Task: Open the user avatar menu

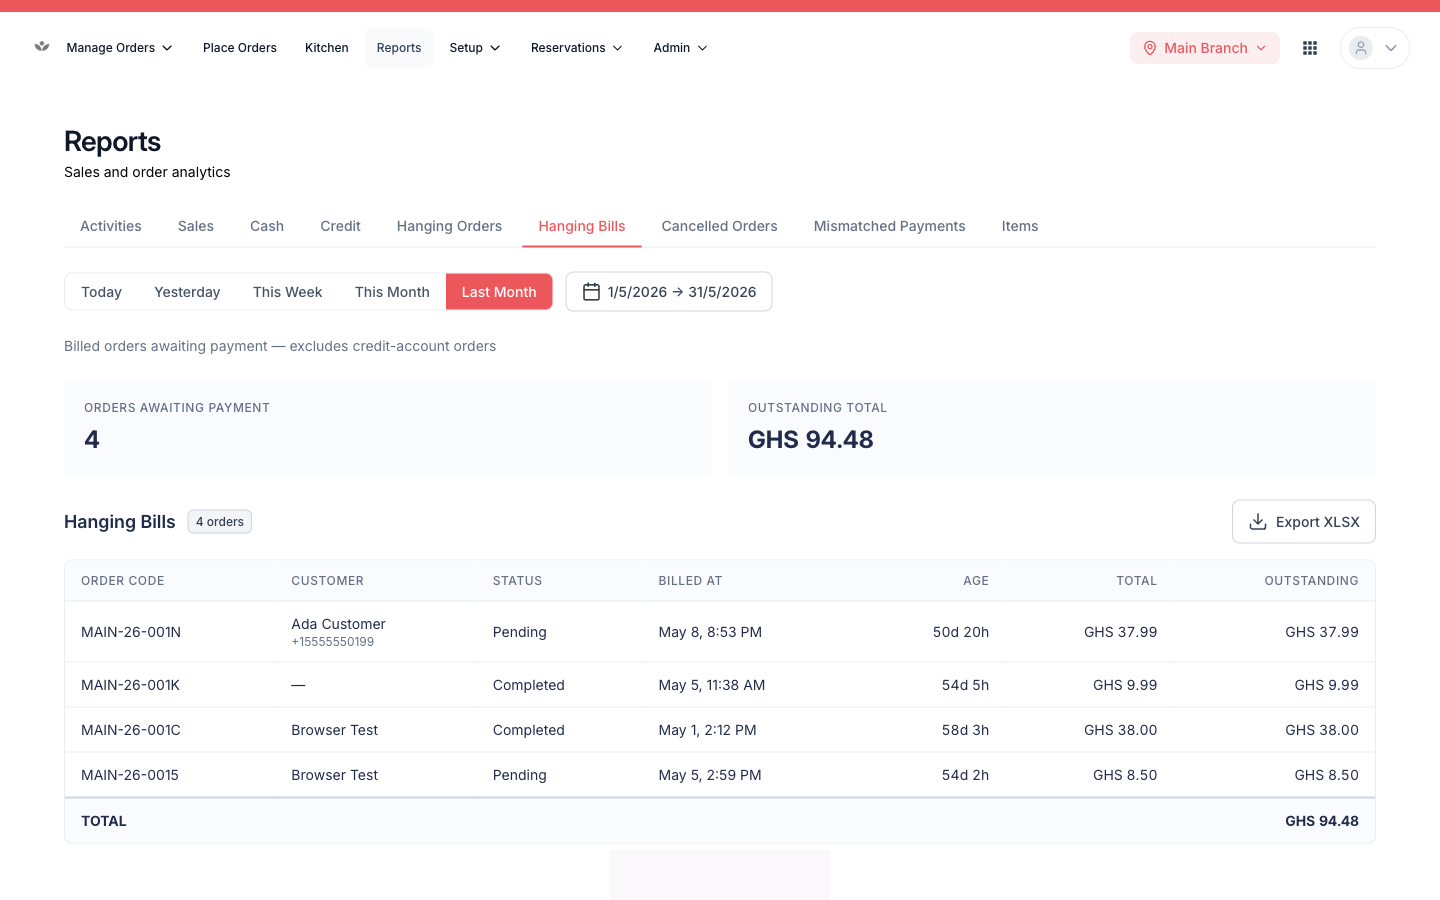Action: (1361, 48)
